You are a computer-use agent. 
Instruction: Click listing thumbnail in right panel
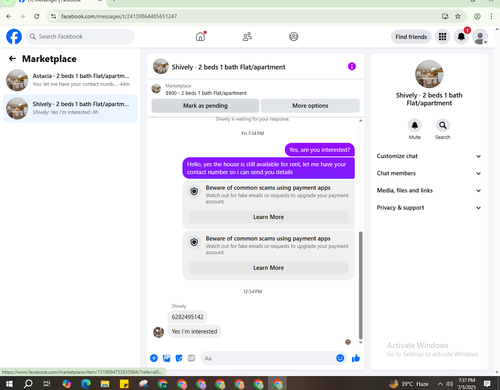pyautogui.click(x=429, y=74)
